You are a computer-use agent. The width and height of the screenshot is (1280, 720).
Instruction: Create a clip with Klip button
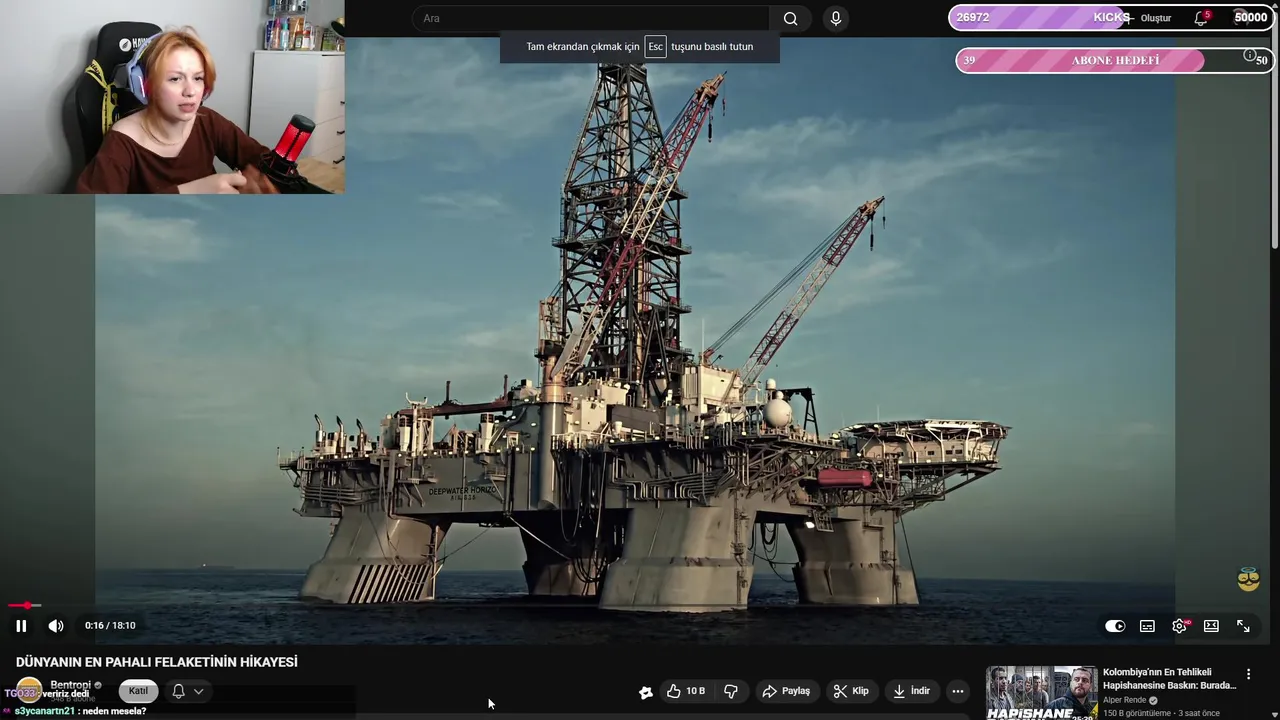point(851,691)
